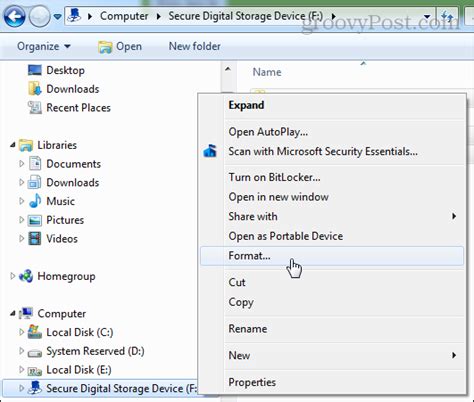474x402 pixels.
Task: Collapse the Libraries tree node
Action: [13, 145]
